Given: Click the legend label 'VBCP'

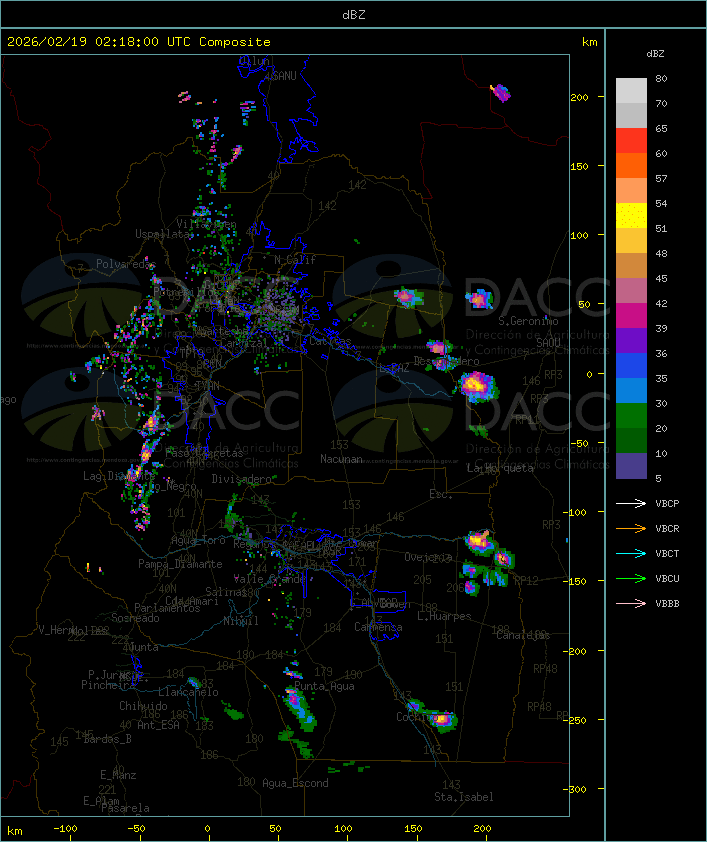Looking at the screenshot, I should coord(667,504).
